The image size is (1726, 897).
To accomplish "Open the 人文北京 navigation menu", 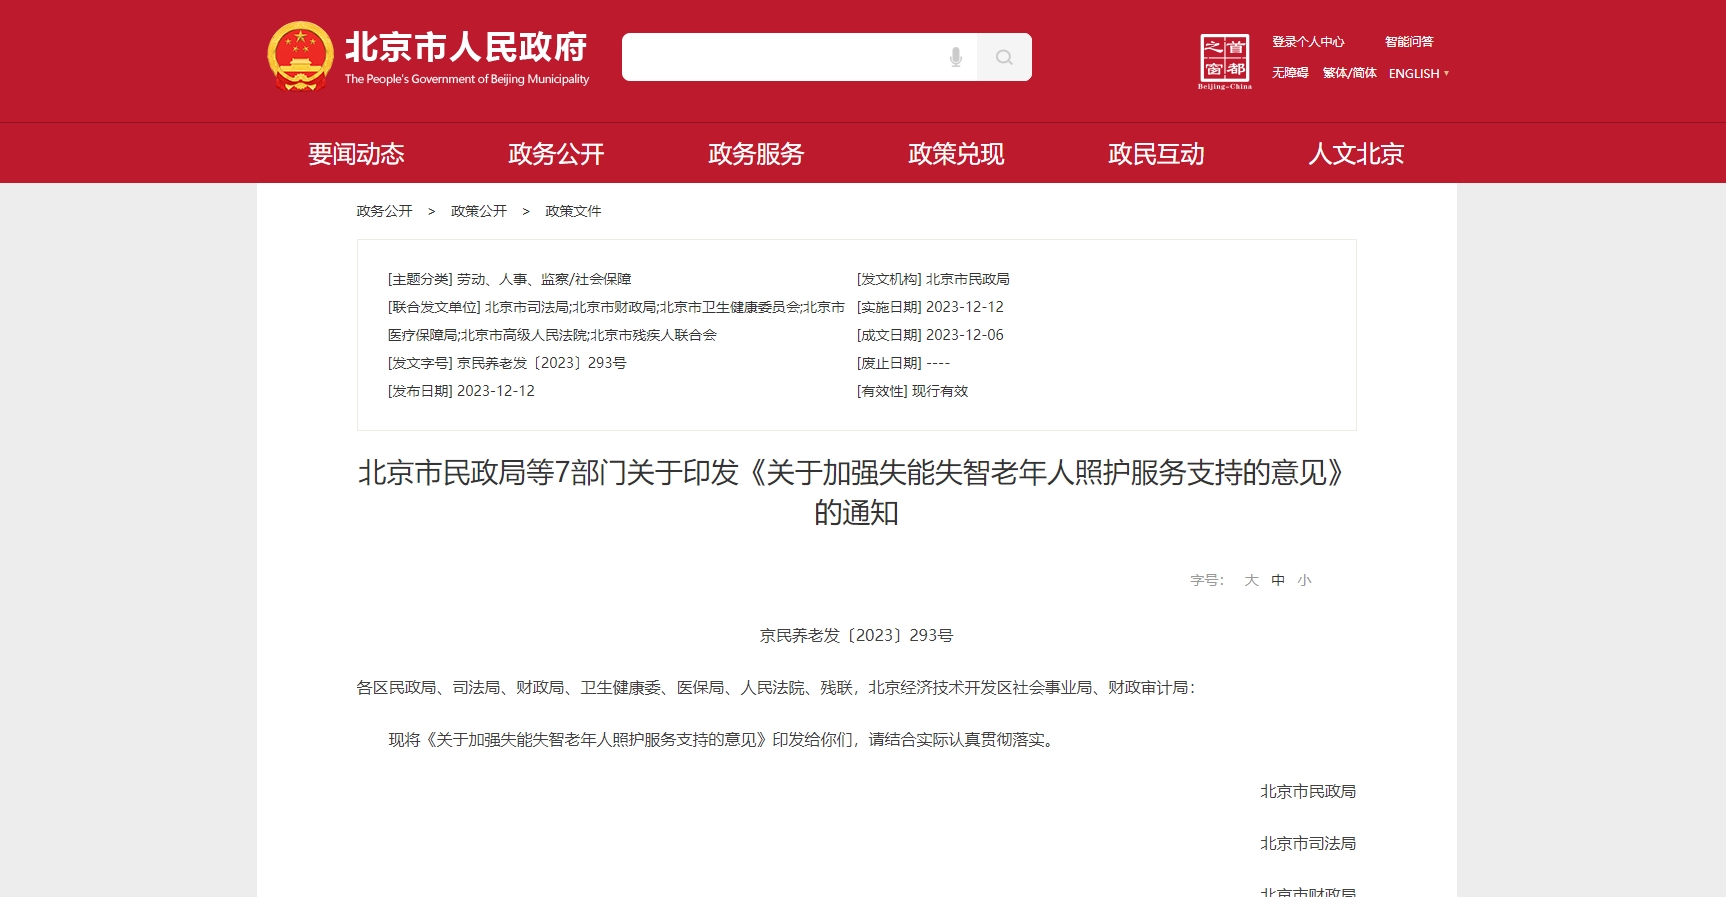I will pos(1356,154).
